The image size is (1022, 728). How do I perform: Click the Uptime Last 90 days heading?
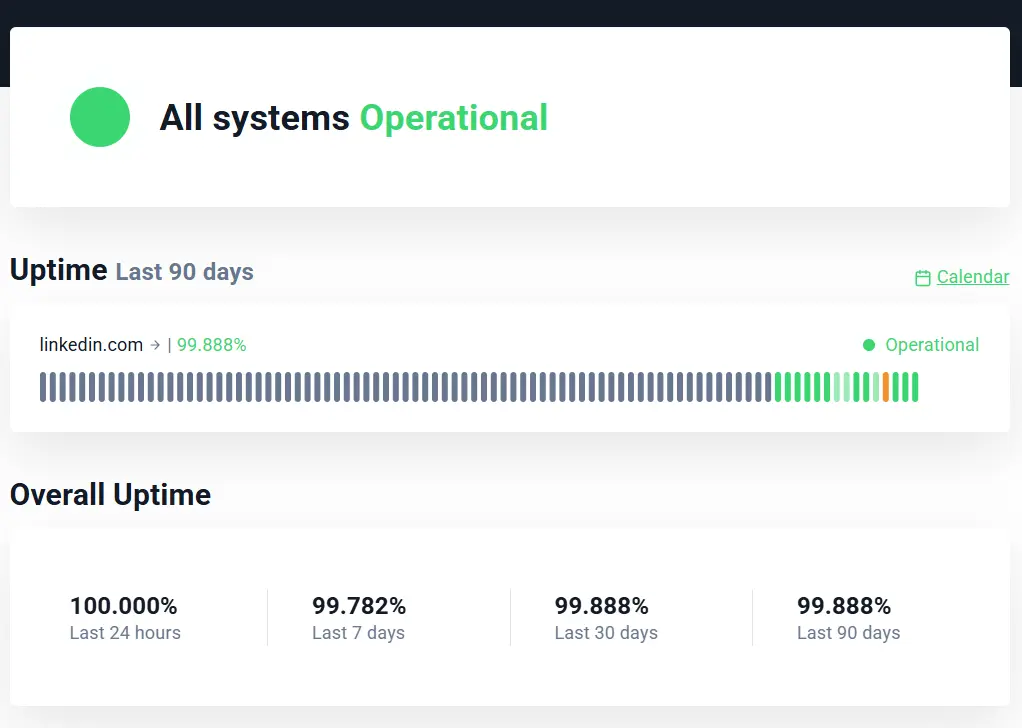tap(132, 270)
